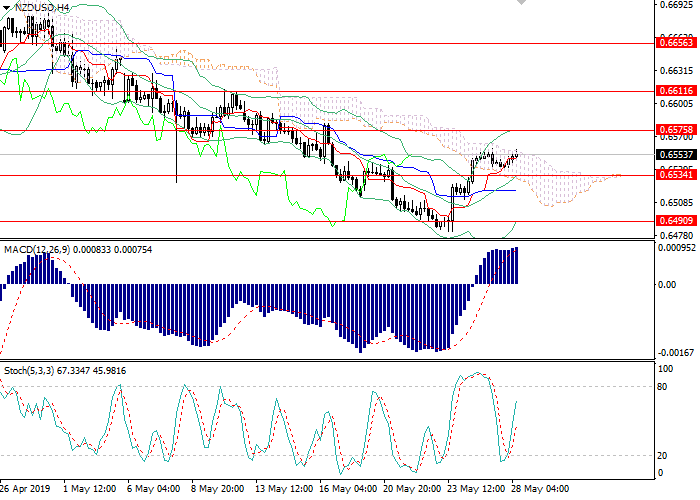Viewport: 700px width, 500px height.
Task: Click the last tallest MACD histogram bar
Action: coord(516,266)
